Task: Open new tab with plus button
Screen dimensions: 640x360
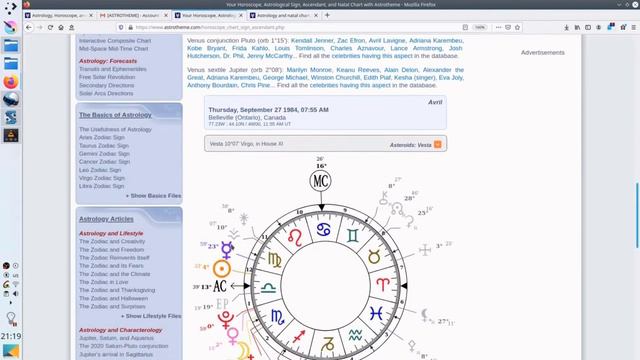Action: [327, 15]
